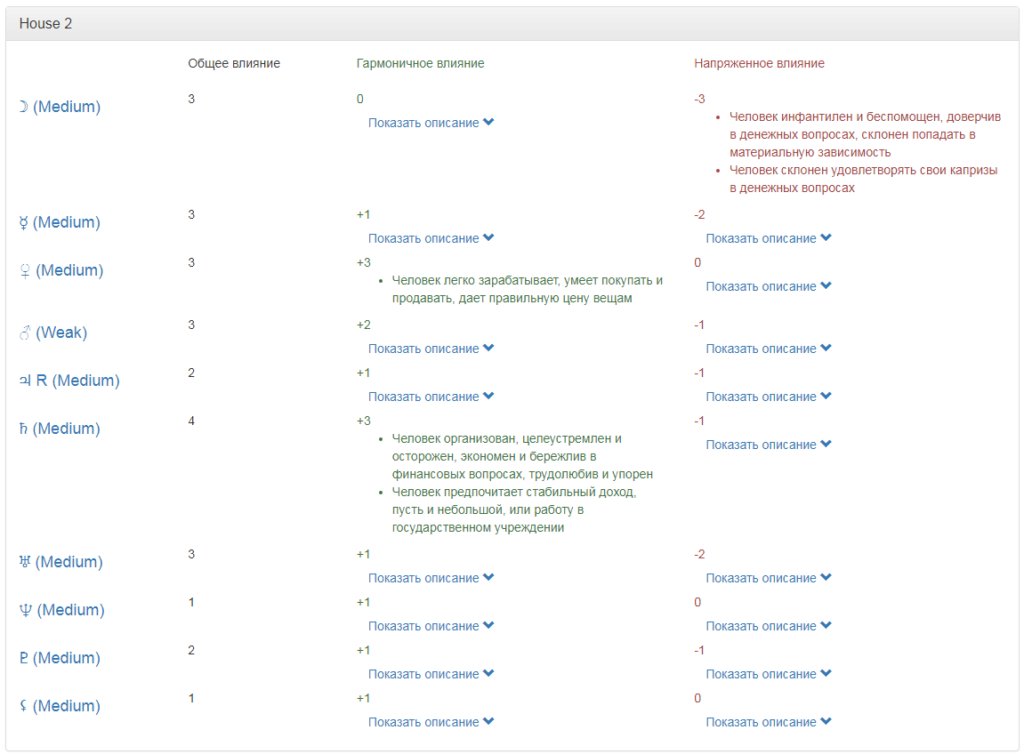Screen dimensions: 1024x754
Task: Show Pluto harmonious influence description
Action: (431, 674)
